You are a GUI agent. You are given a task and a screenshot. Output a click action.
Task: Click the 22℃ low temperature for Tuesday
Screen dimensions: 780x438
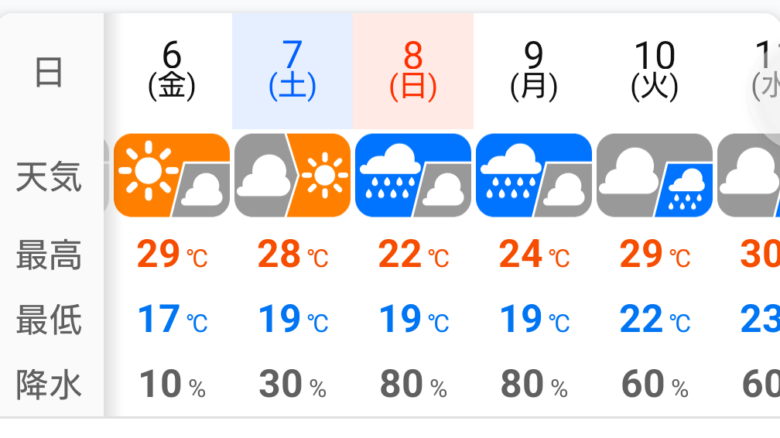(655, 319)
